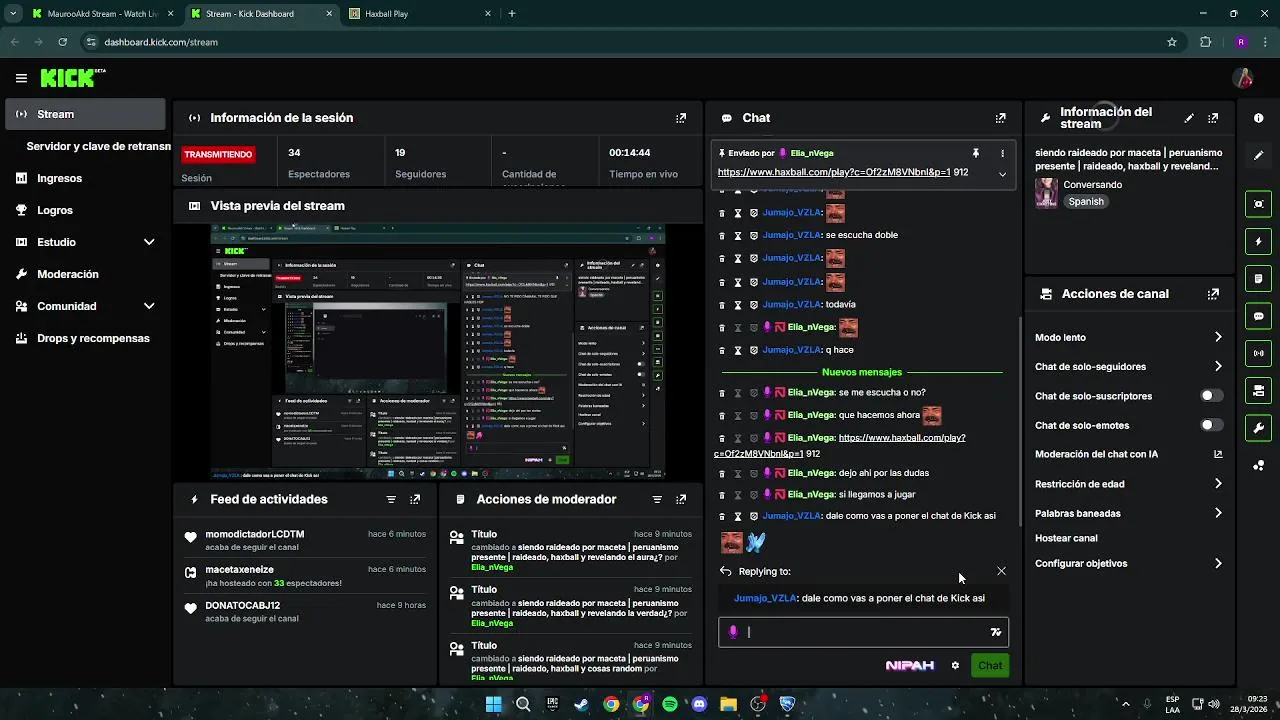Enable Chat de solo-emotes switch
Viewport: 1280px width, 720px height.
(1211, 425)
